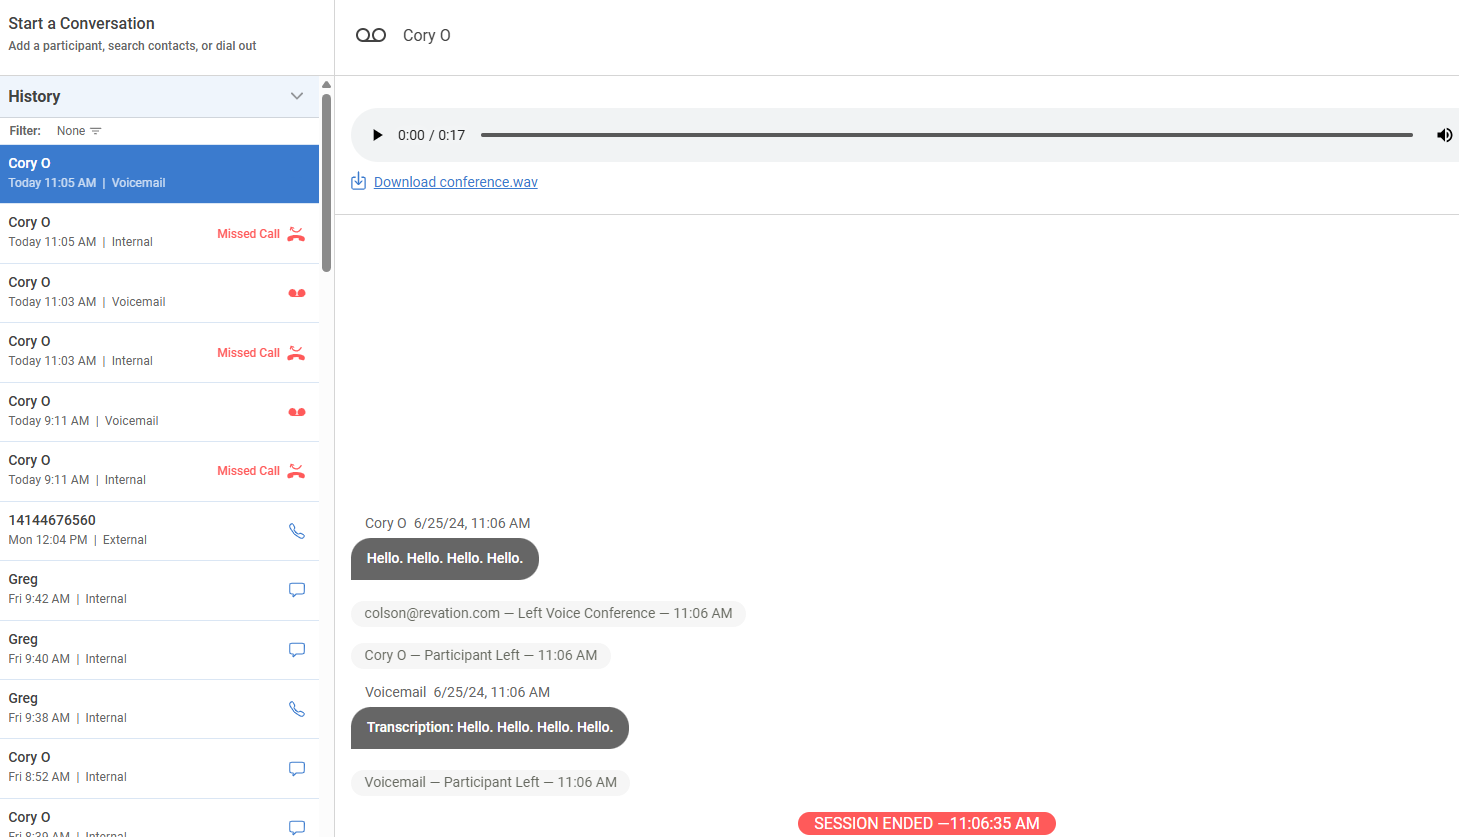The image size is (1459, 837).
Task: Click the download icon beside conference.wav
Action: pos(358,181)
